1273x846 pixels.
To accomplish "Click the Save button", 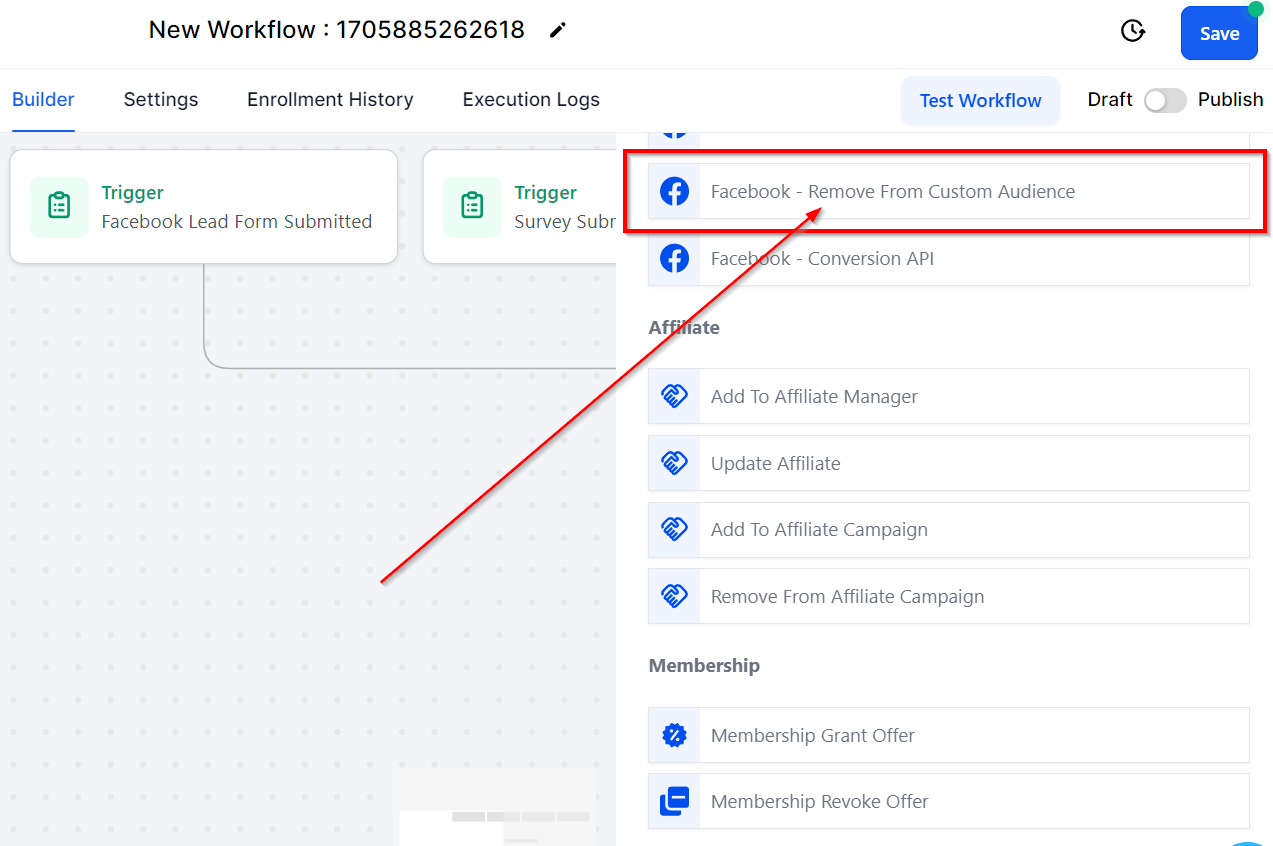I will click(1219, 33).
